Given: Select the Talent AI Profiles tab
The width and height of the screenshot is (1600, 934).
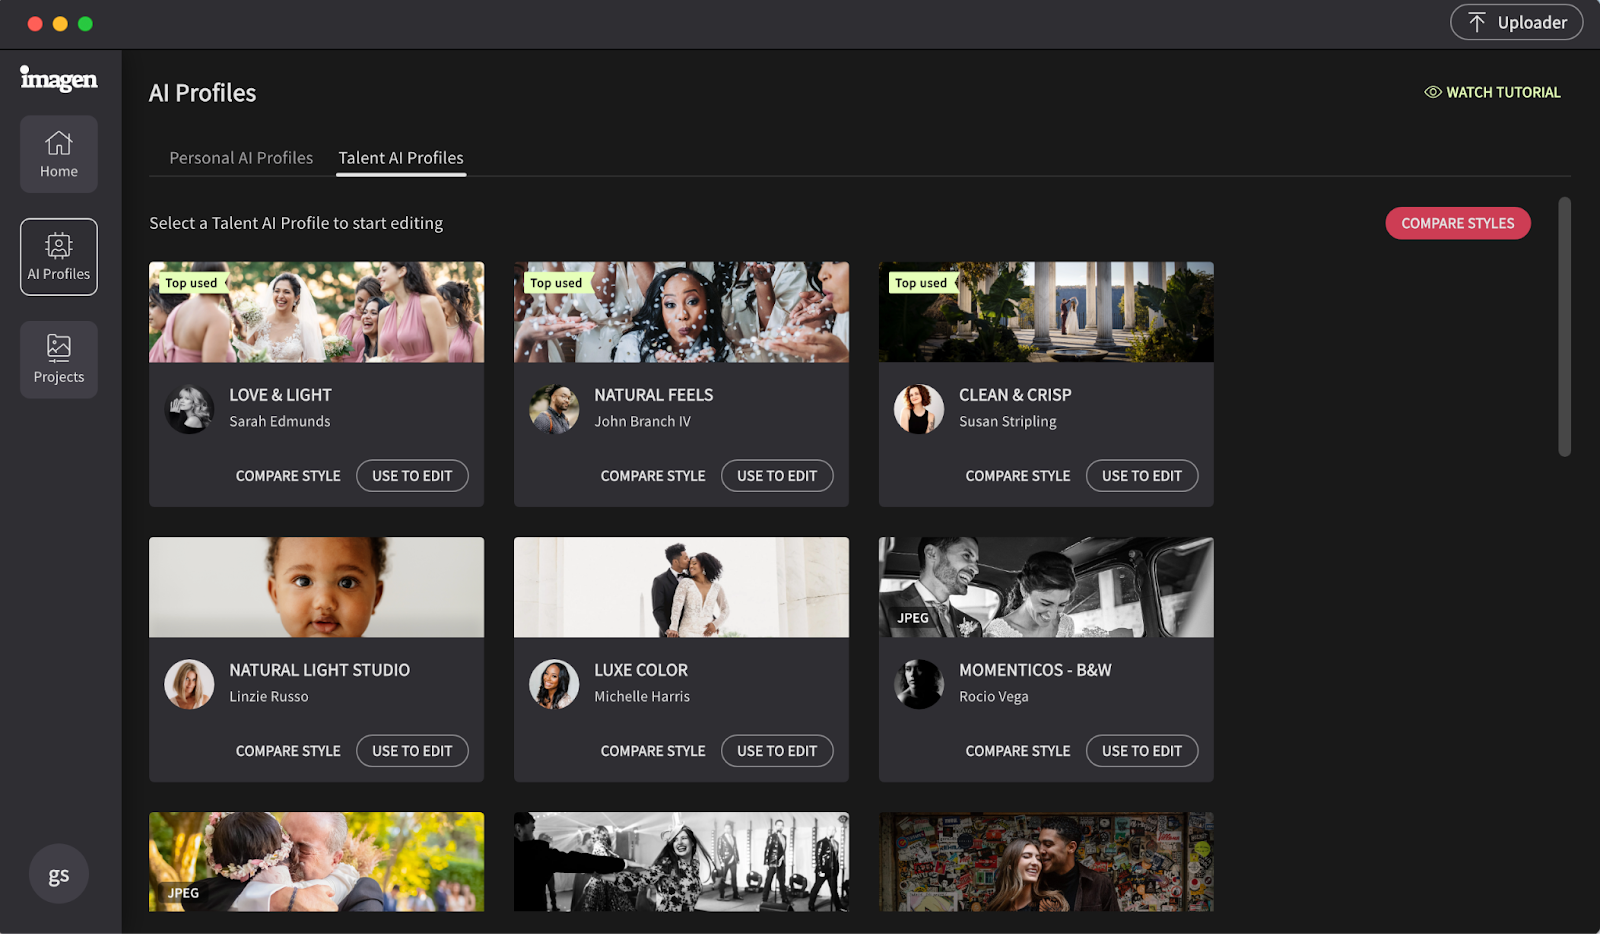Looking at the screenshot, I should (401, 158).
